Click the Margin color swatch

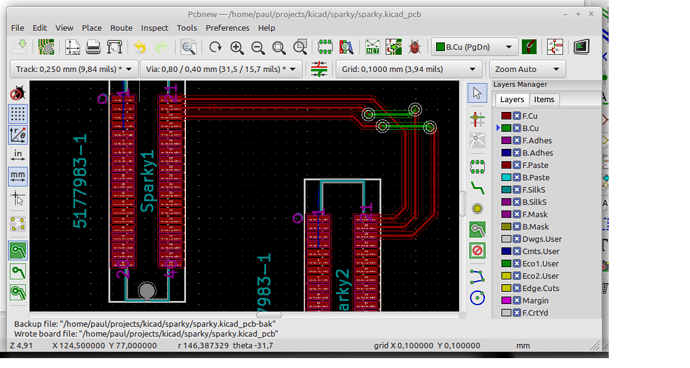[x=506, y=301]
